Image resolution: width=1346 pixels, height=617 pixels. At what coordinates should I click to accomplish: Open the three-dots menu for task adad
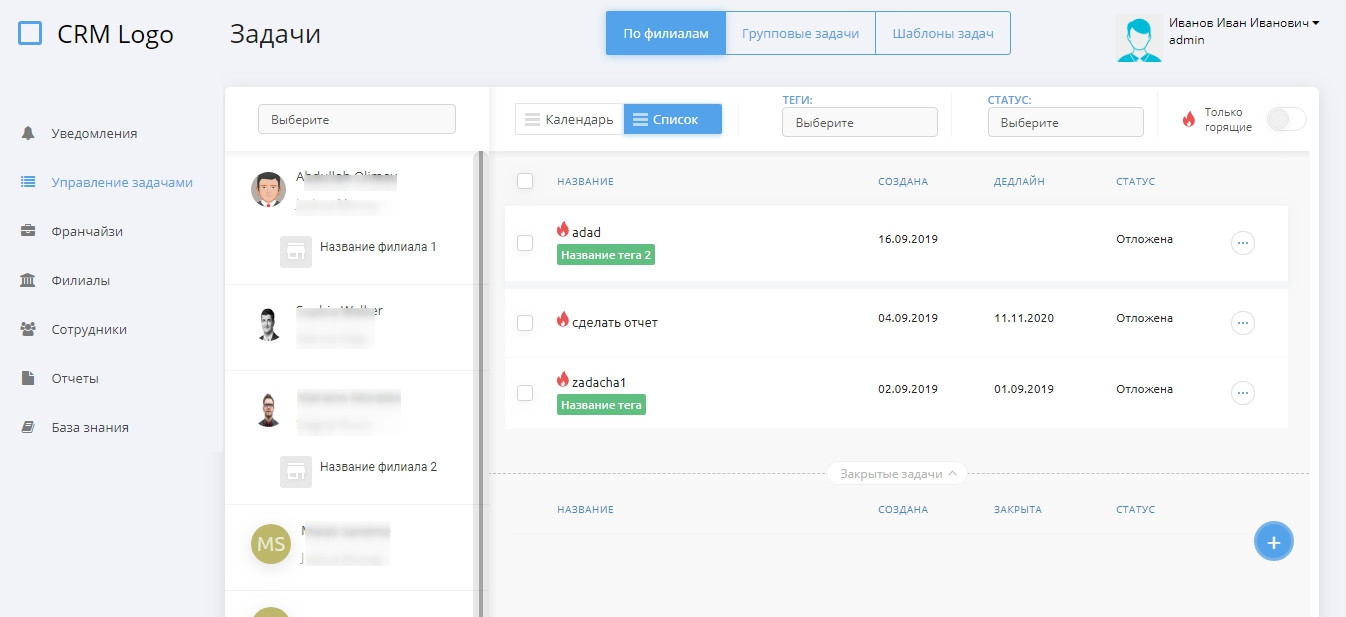click(x=1242, y=243)
